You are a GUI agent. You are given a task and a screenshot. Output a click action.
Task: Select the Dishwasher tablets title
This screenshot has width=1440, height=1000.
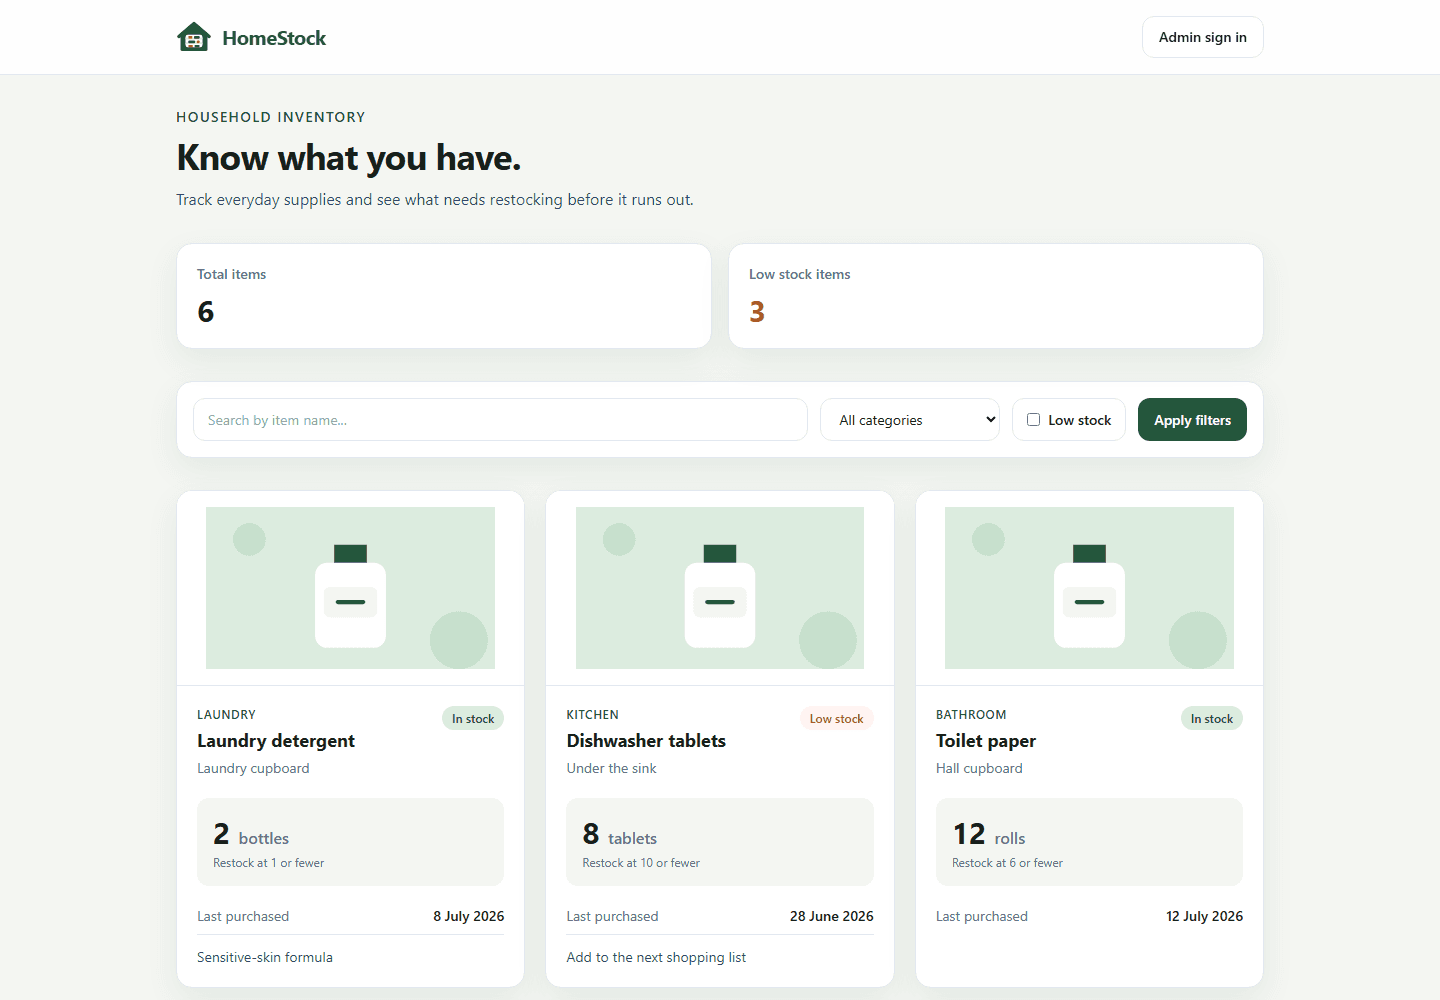[646, 741]
